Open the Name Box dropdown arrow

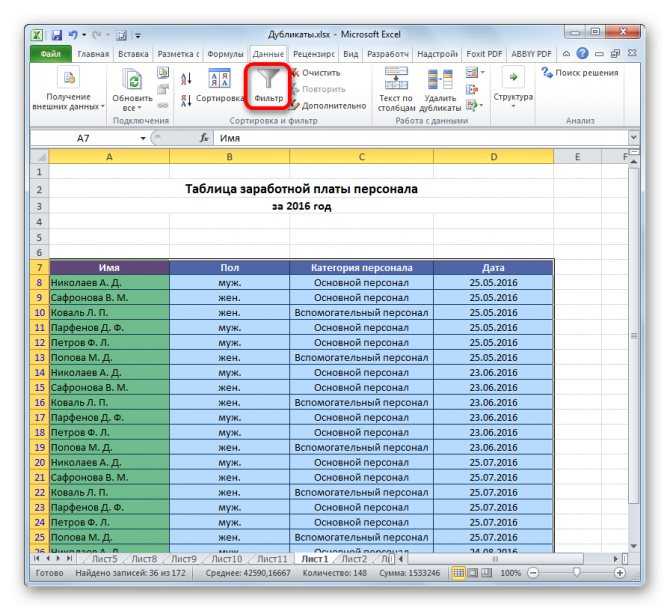tap(143, 138)
